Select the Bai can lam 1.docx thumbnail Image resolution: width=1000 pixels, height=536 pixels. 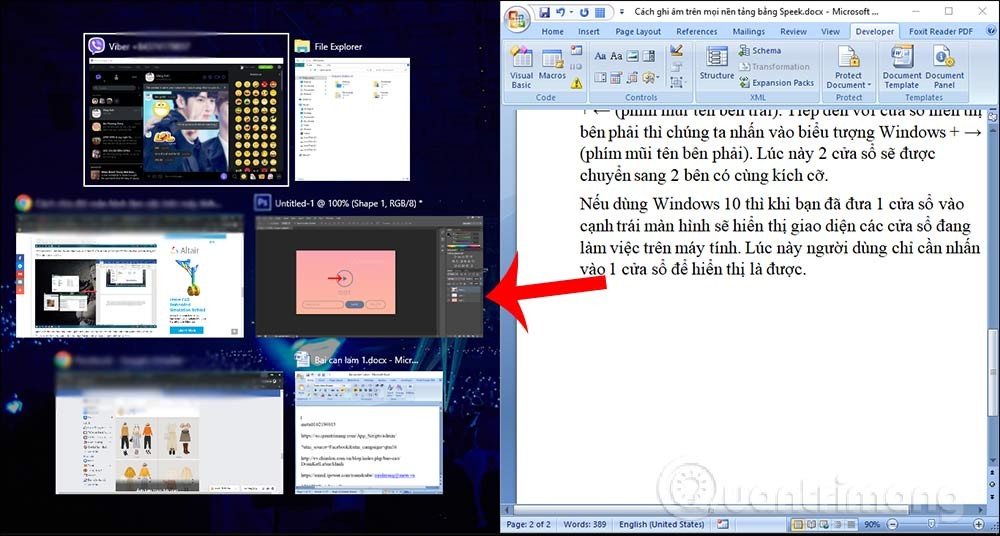click(368, 431)
